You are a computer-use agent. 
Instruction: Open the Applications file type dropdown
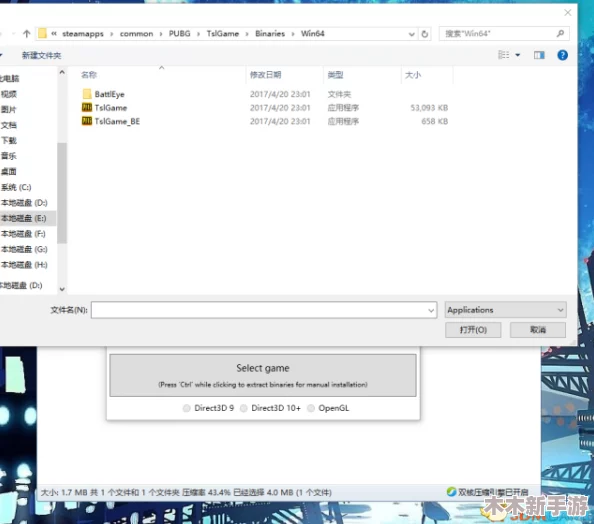click(506, 310)
